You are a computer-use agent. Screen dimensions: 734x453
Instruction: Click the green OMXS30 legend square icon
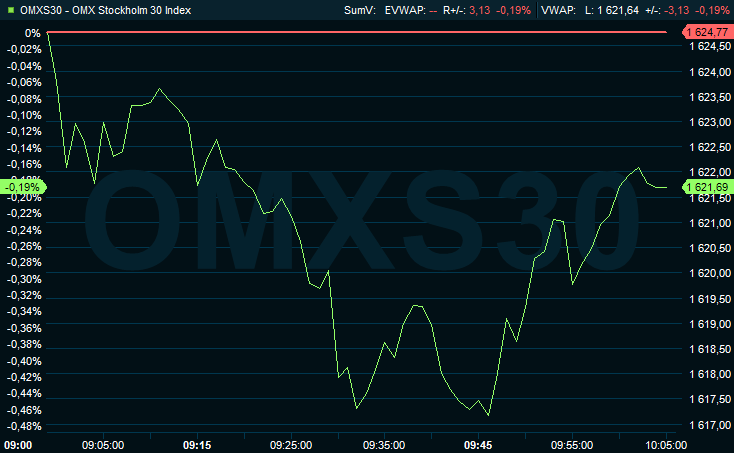tap(11, 10)
